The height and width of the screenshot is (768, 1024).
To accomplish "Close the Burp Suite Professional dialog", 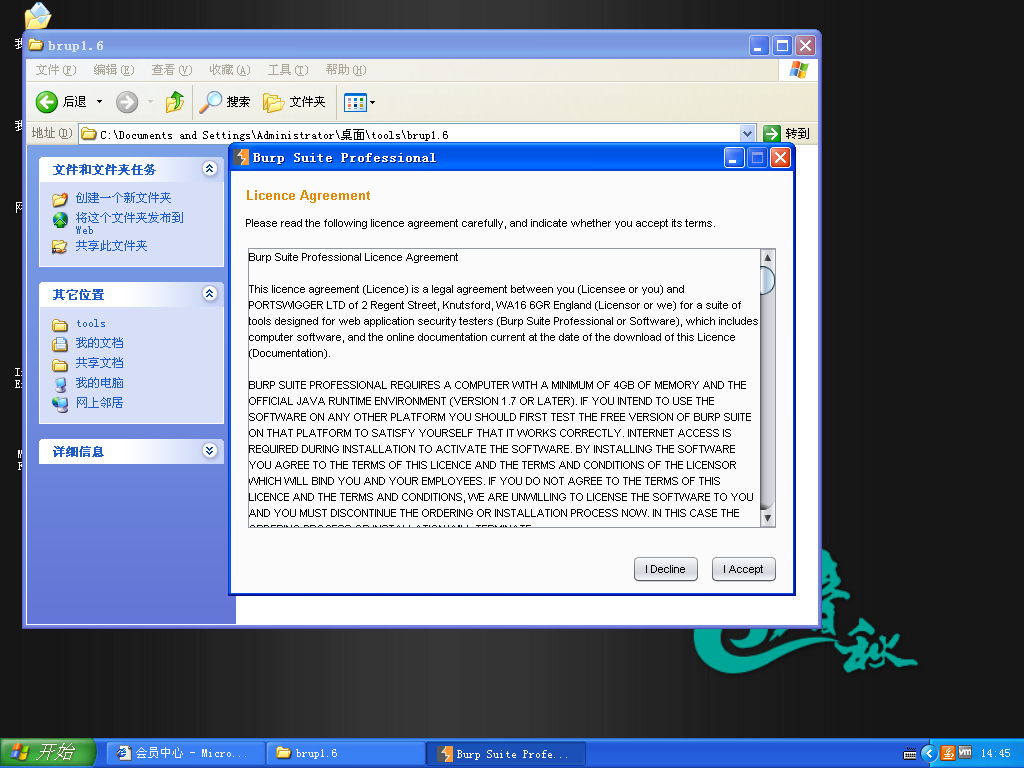I will (780, 157).
